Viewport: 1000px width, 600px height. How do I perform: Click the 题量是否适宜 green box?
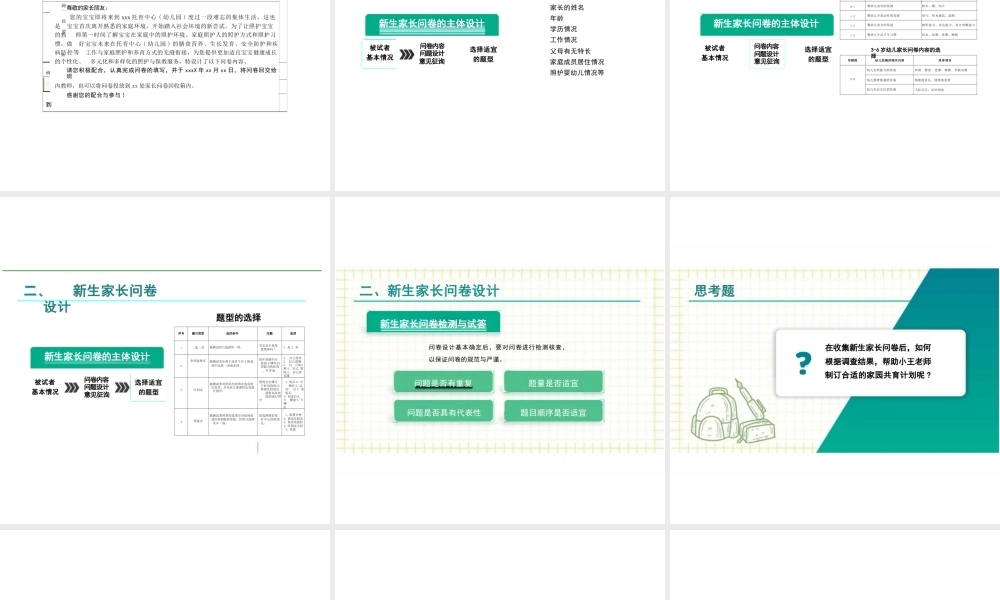553,383
